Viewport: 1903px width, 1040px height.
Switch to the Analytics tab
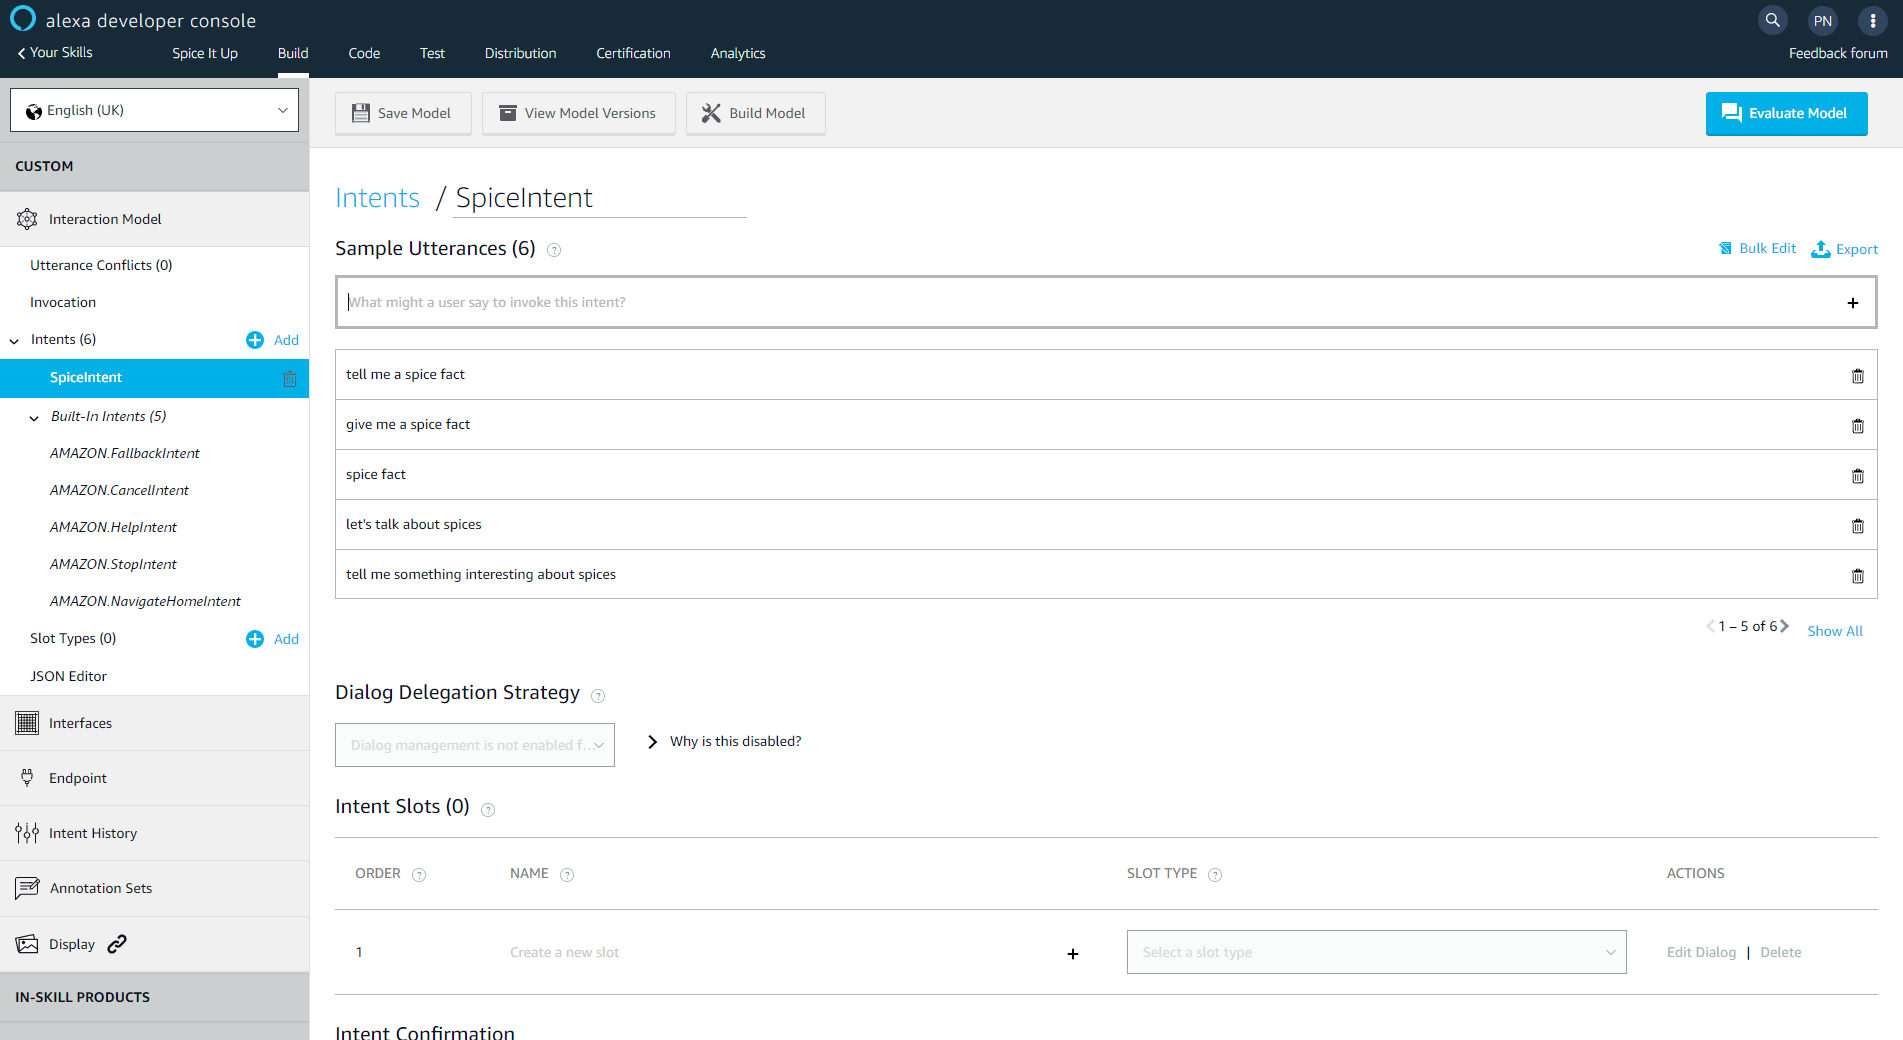point(738,53)
